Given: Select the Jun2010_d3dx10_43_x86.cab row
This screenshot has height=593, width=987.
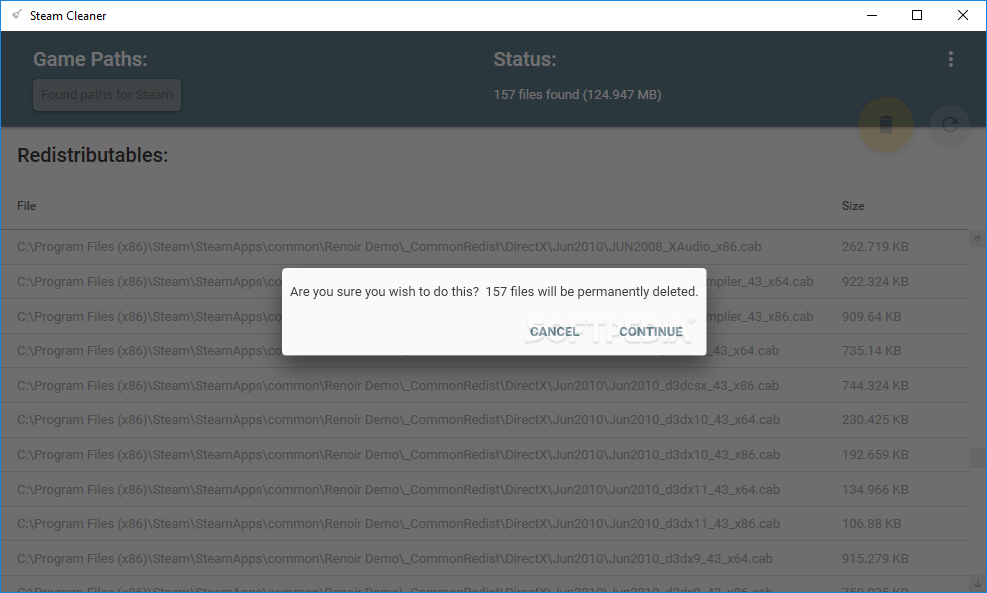Looking at the screenshot, I should pyautogui.click(x=485, y=455).
